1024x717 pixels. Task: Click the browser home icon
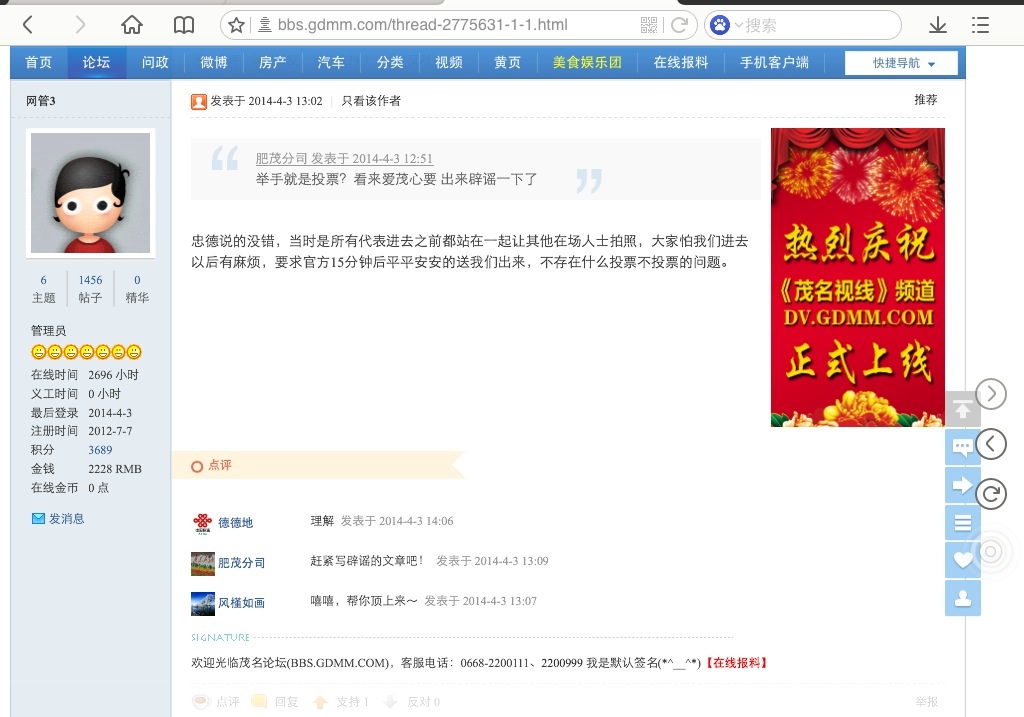tap(131, 25)
